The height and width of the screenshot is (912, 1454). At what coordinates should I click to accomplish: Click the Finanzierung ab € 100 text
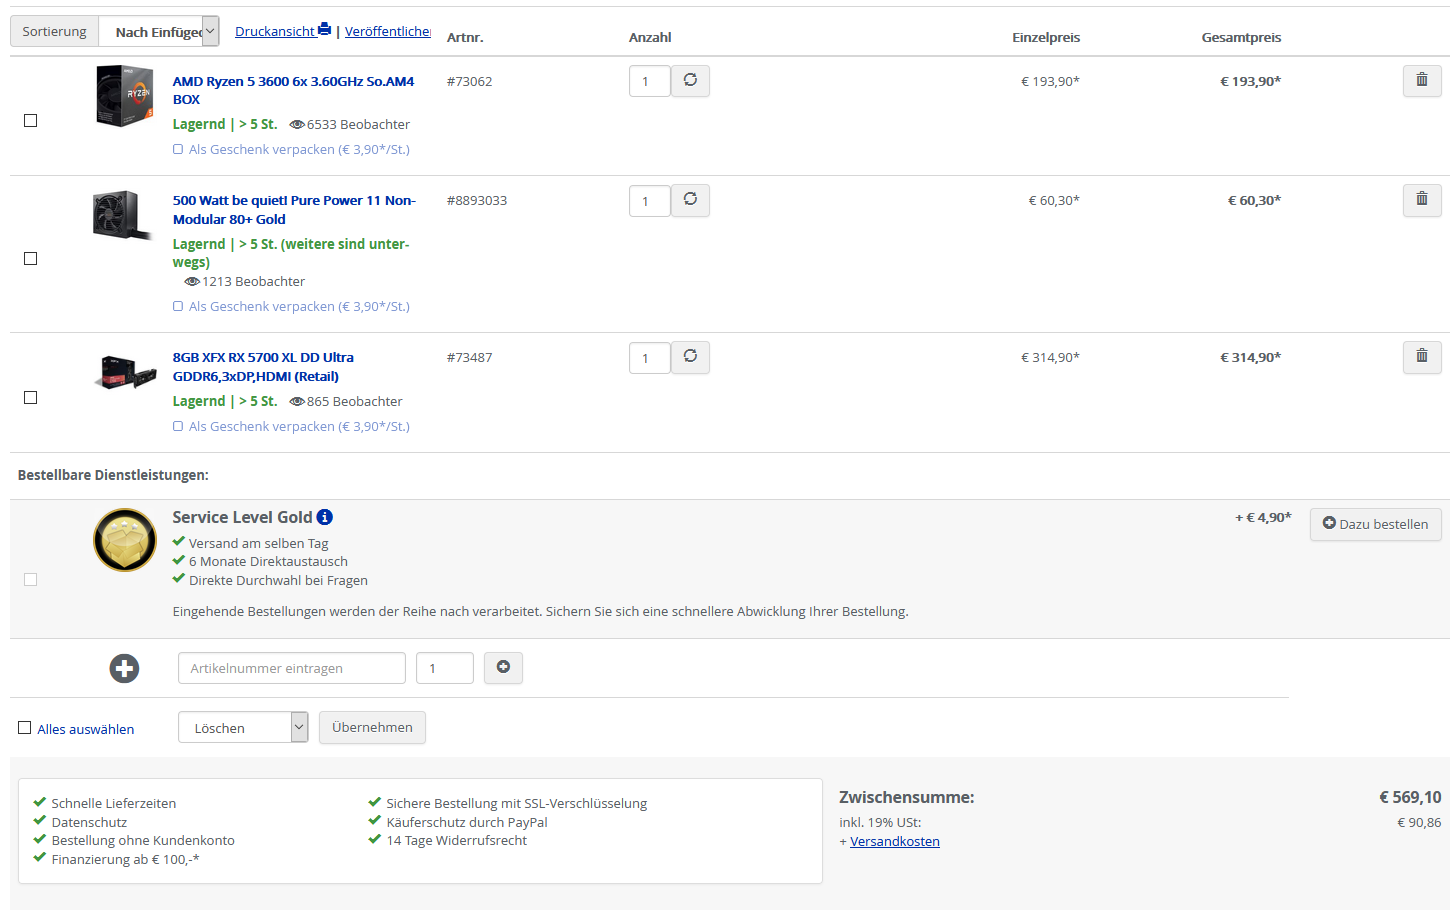[x=125, y=859]
